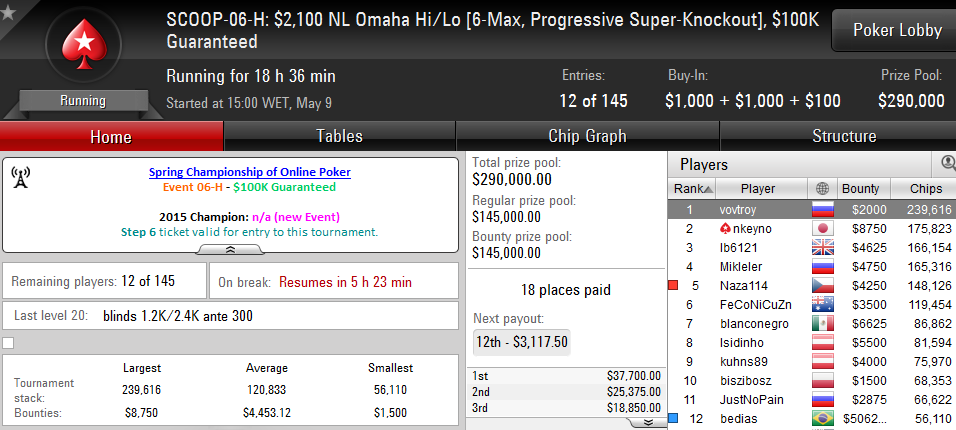Click Czech flag next to Naza114
Image resolution: width=956 pixels, height=430 pixels.
click(x=822, y=285)
